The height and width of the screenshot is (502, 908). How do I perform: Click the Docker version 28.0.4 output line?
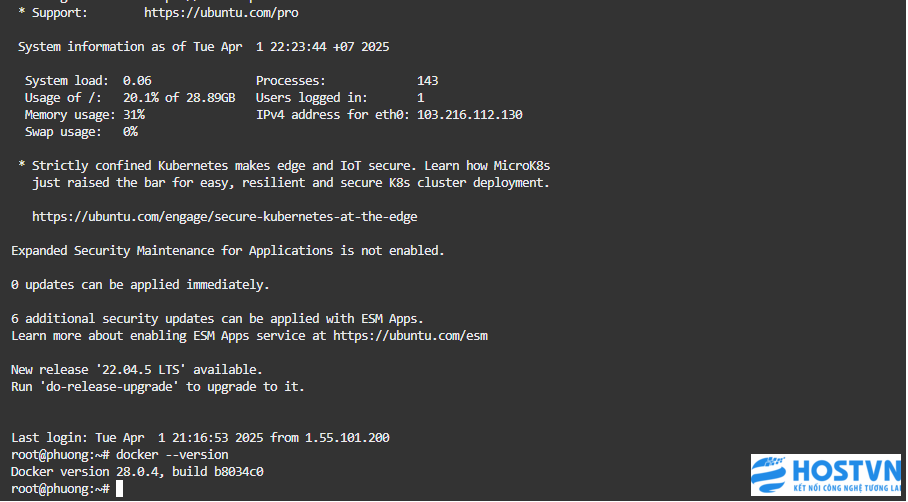[137, 472]
